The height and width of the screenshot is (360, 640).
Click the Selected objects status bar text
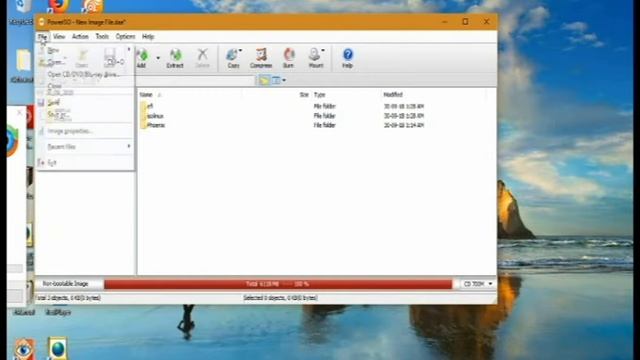point(280,298)
